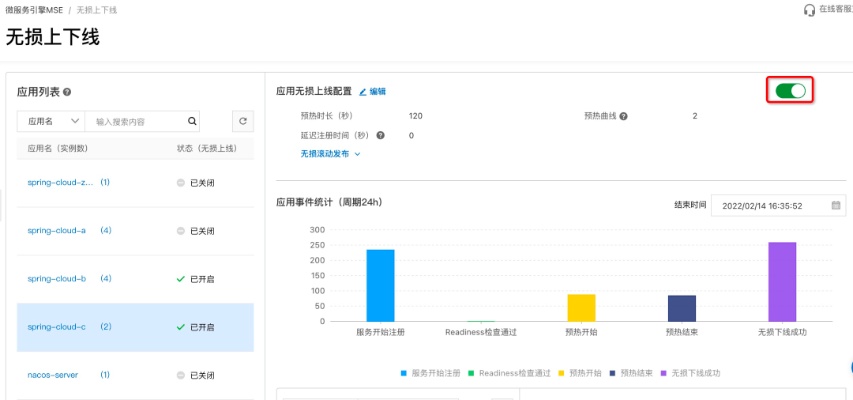Click grey 已关闭 status icon of nacos-server
This screenshot has height=400, width=853.
(181, 376)
